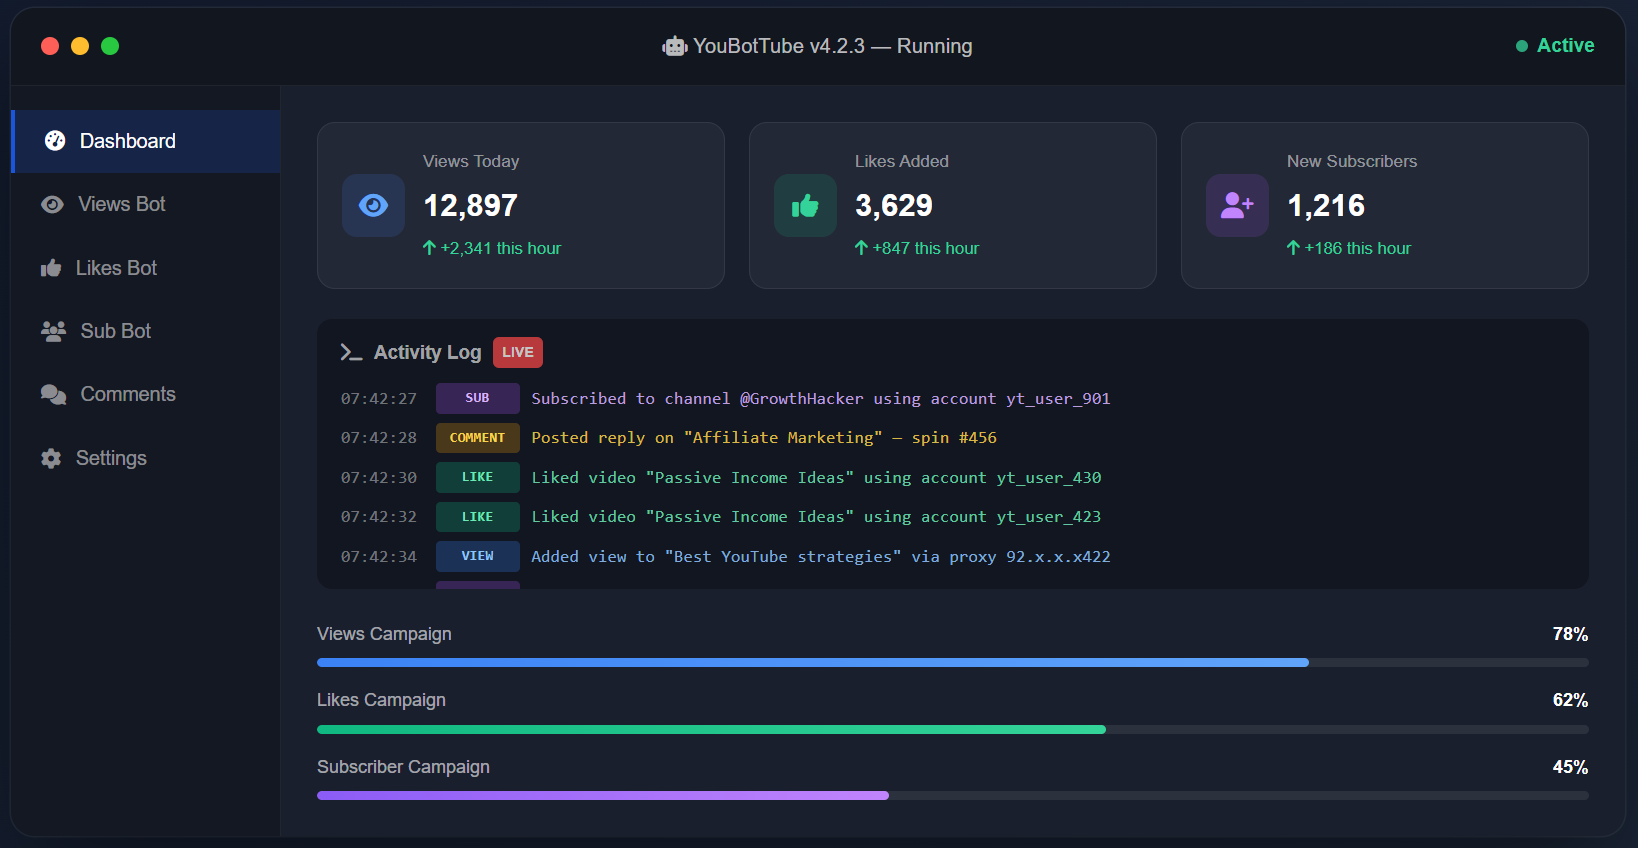This screenshot has width=1638, height=848.
Task: Click timestamp 07:42:34
Action: click(379, 556)
